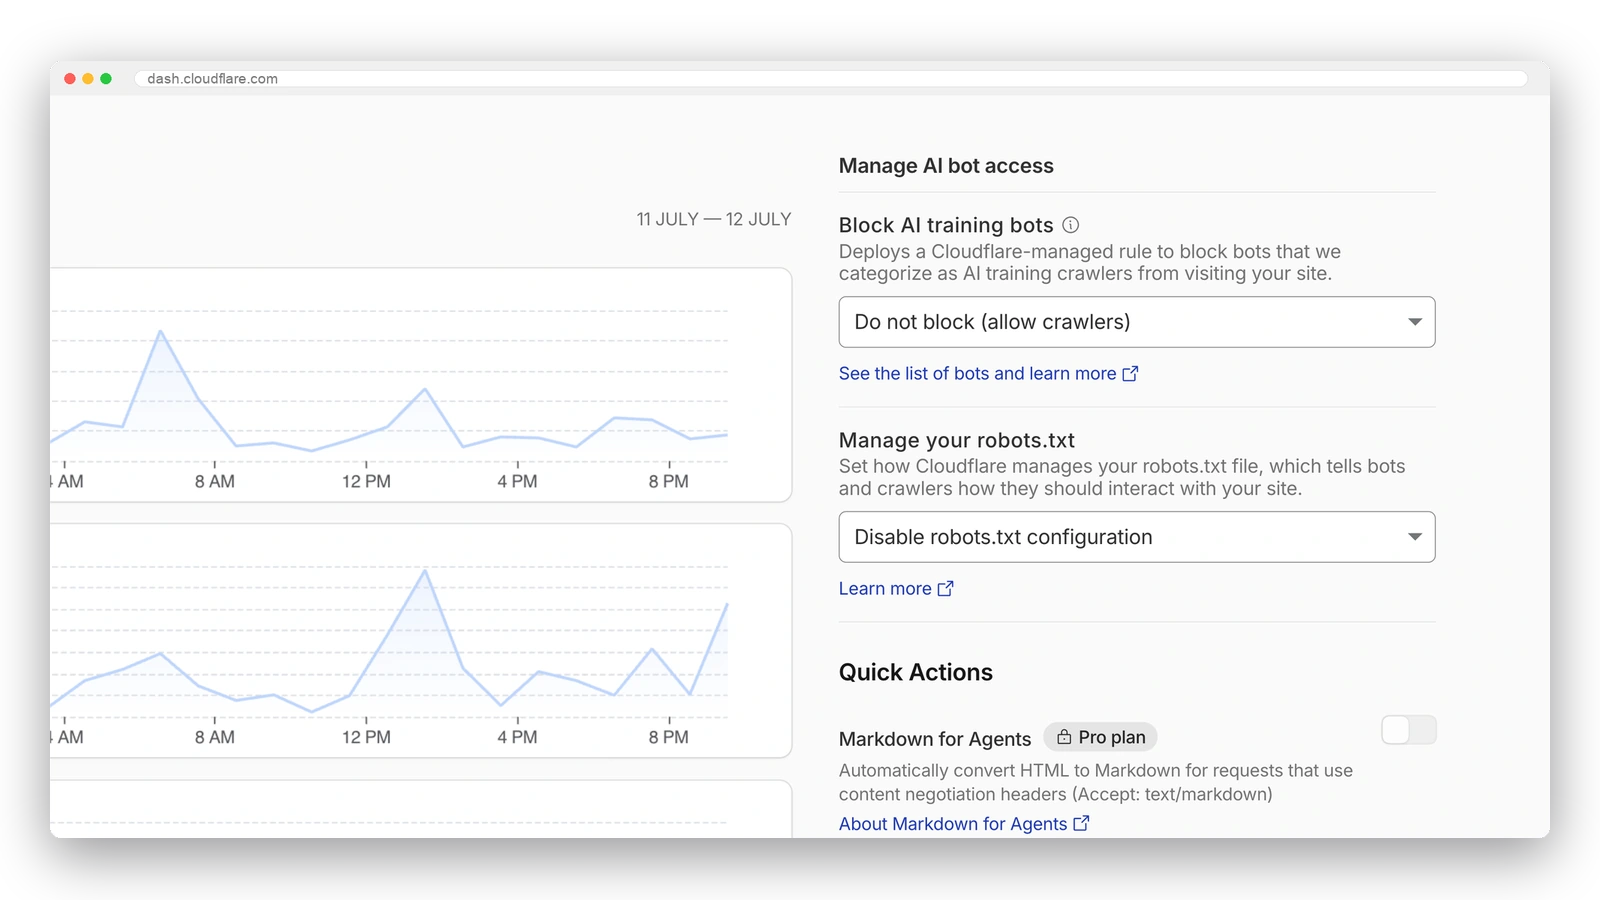Viewport: 1600px width, 900px height.
Task: Click the yellow minimize window button
Action: tap(88, 78)
